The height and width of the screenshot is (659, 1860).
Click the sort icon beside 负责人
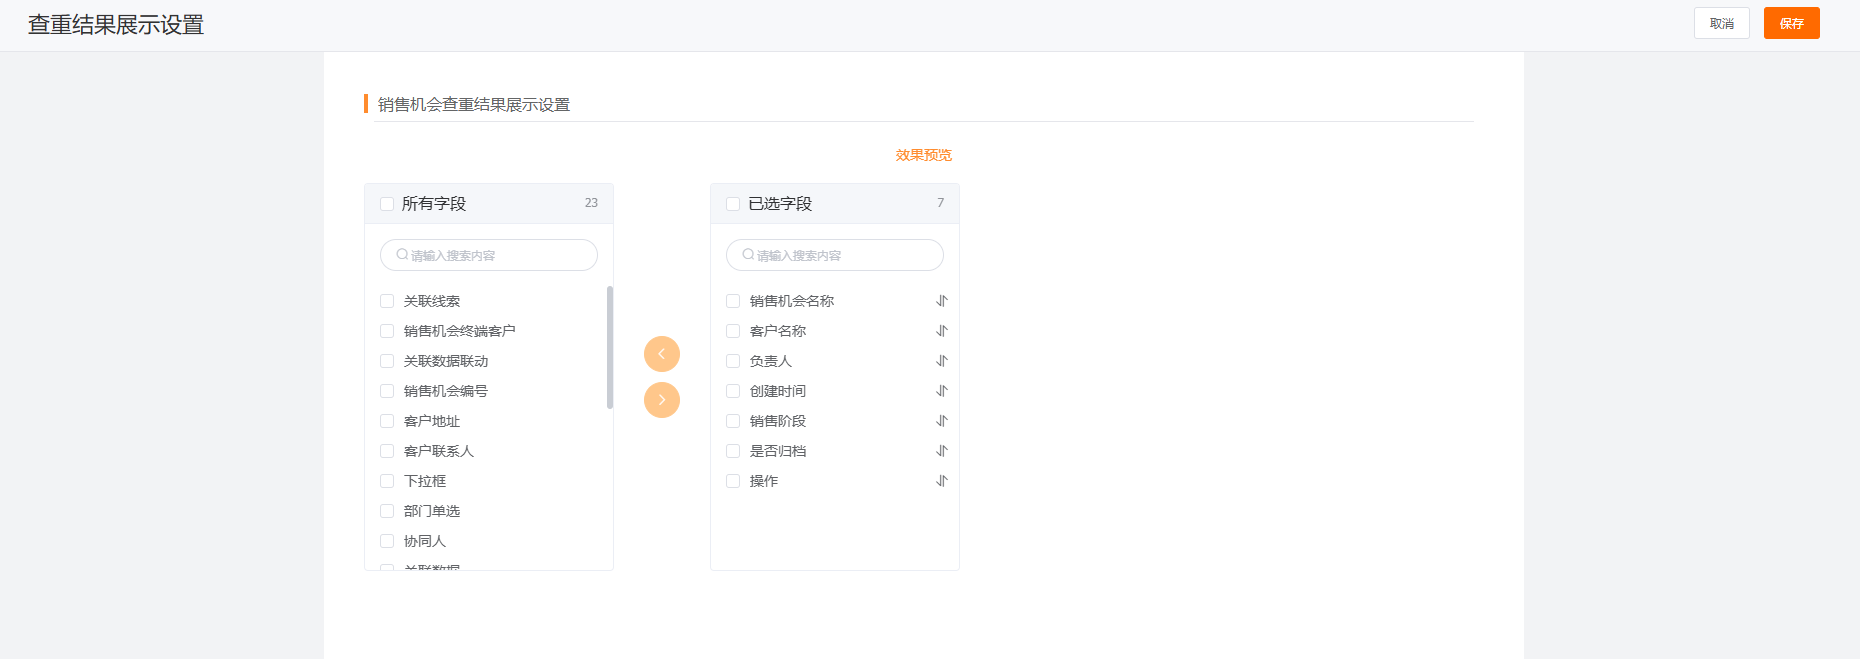coord(941,361)
